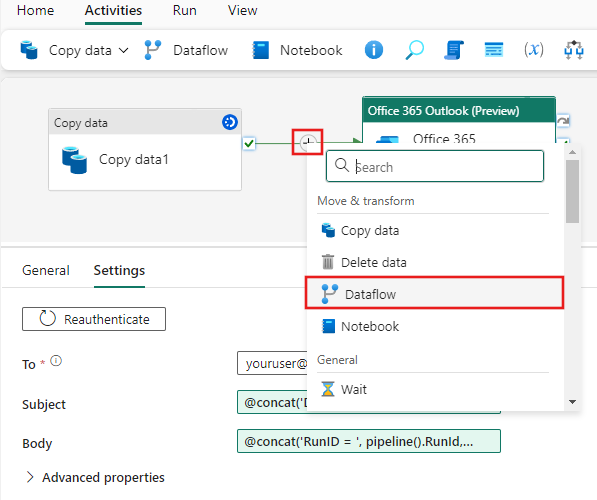Viewport: 597px width, 500px height.
Task: Click the magnifier Lookup activity icon
Action: [414, 50]
